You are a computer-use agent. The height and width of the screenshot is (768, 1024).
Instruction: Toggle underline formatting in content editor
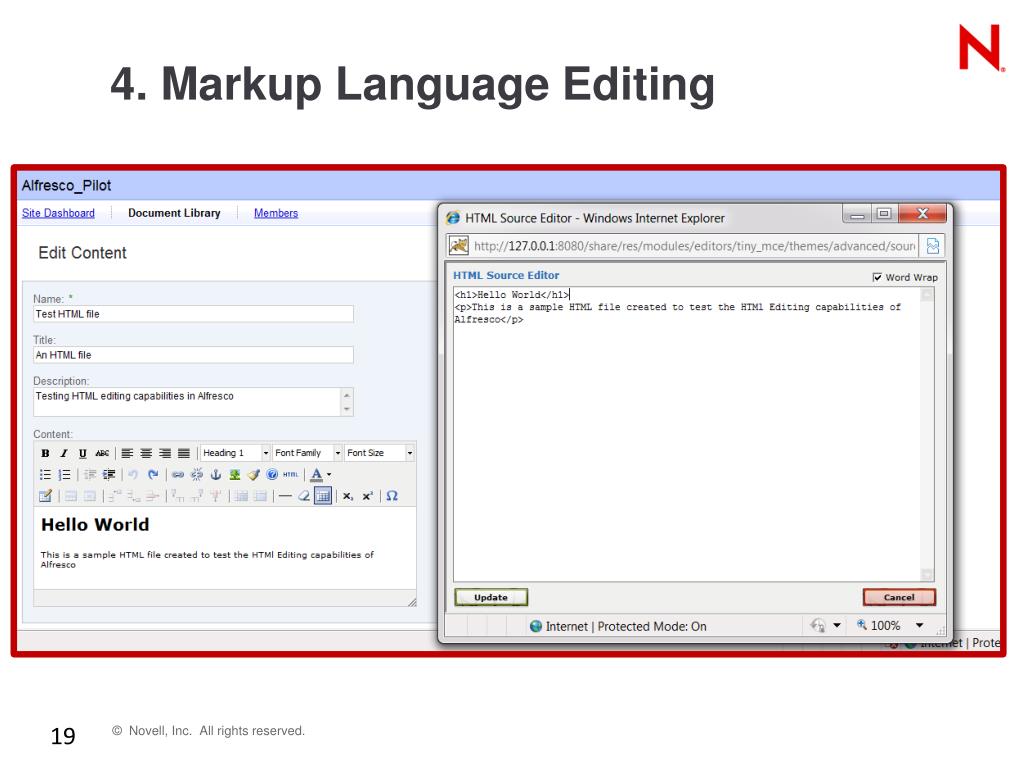pos(82,453)
